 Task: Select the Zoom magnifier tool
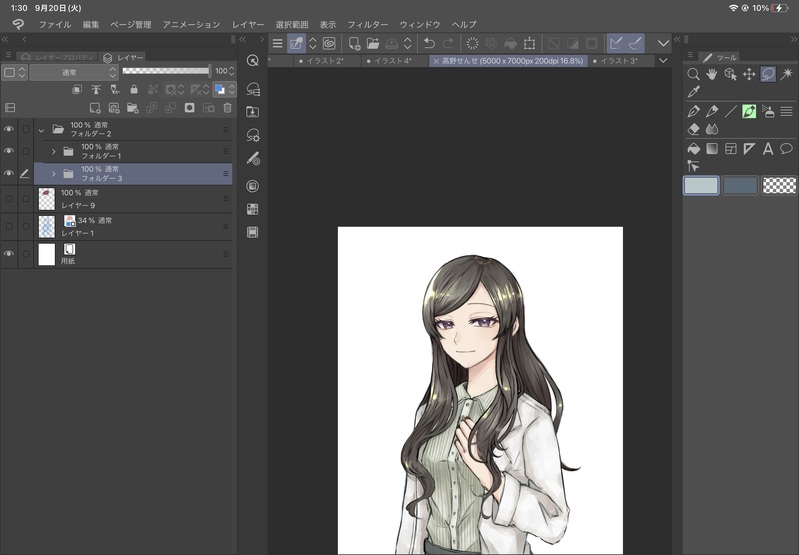(x=693, y=74)
